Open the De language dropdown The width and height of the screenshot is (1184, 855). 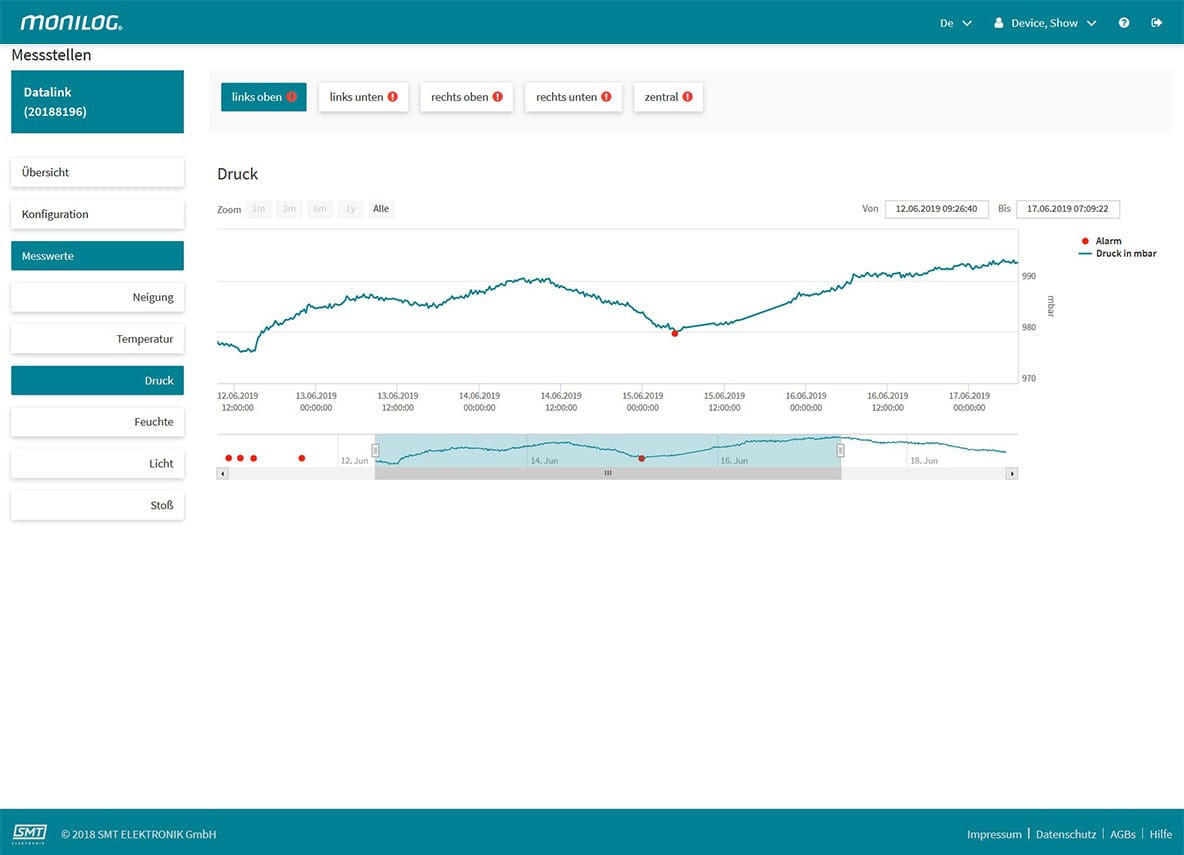click(x=955, y=23)
